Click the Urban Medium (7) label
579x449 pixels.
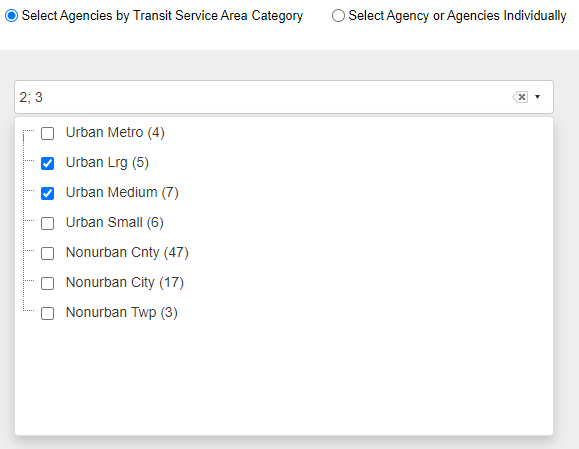click(122, 192)
